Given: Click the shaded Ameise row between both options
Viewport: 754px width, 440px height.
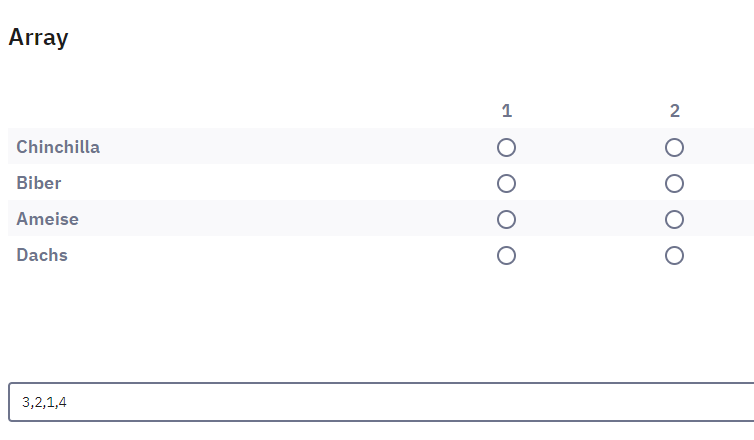Looking at the screenshot, I should (590, 220).
